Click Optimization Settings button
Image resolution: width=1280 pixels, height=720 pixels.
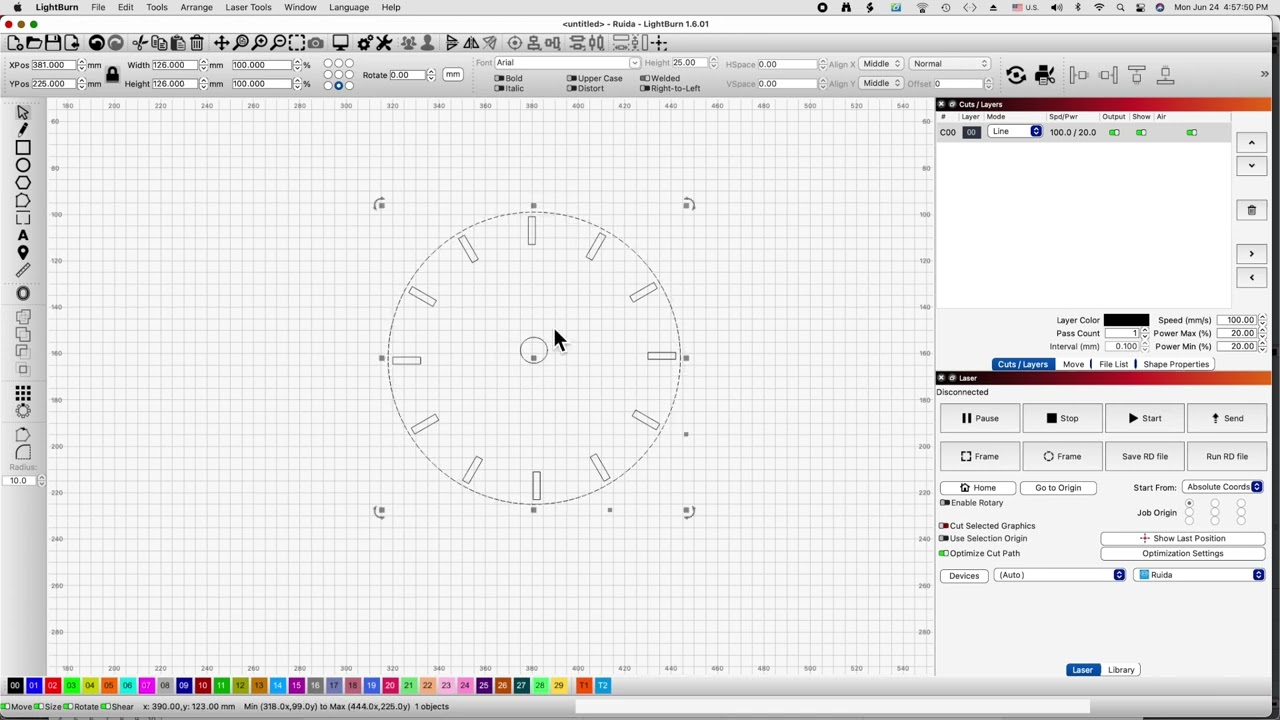point(1183,553)
